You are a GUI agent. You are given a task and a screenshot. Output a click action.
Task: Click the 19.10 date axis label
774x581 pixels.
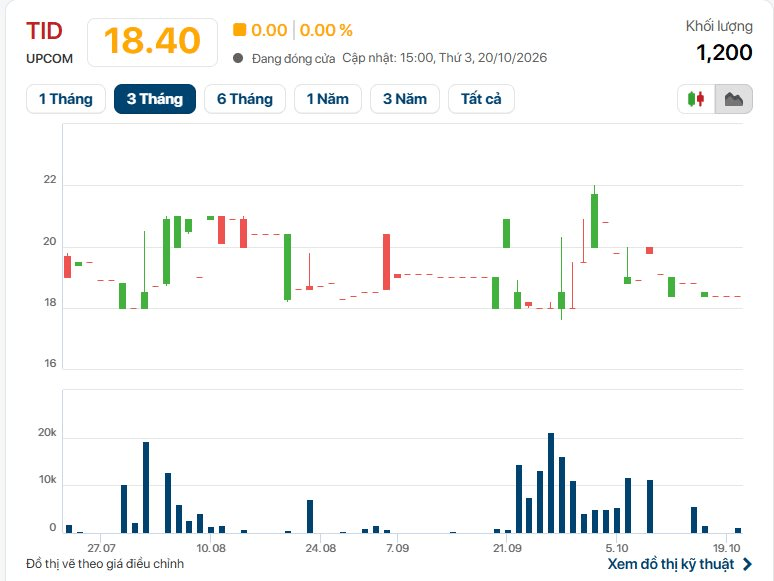tap(727, 548)
